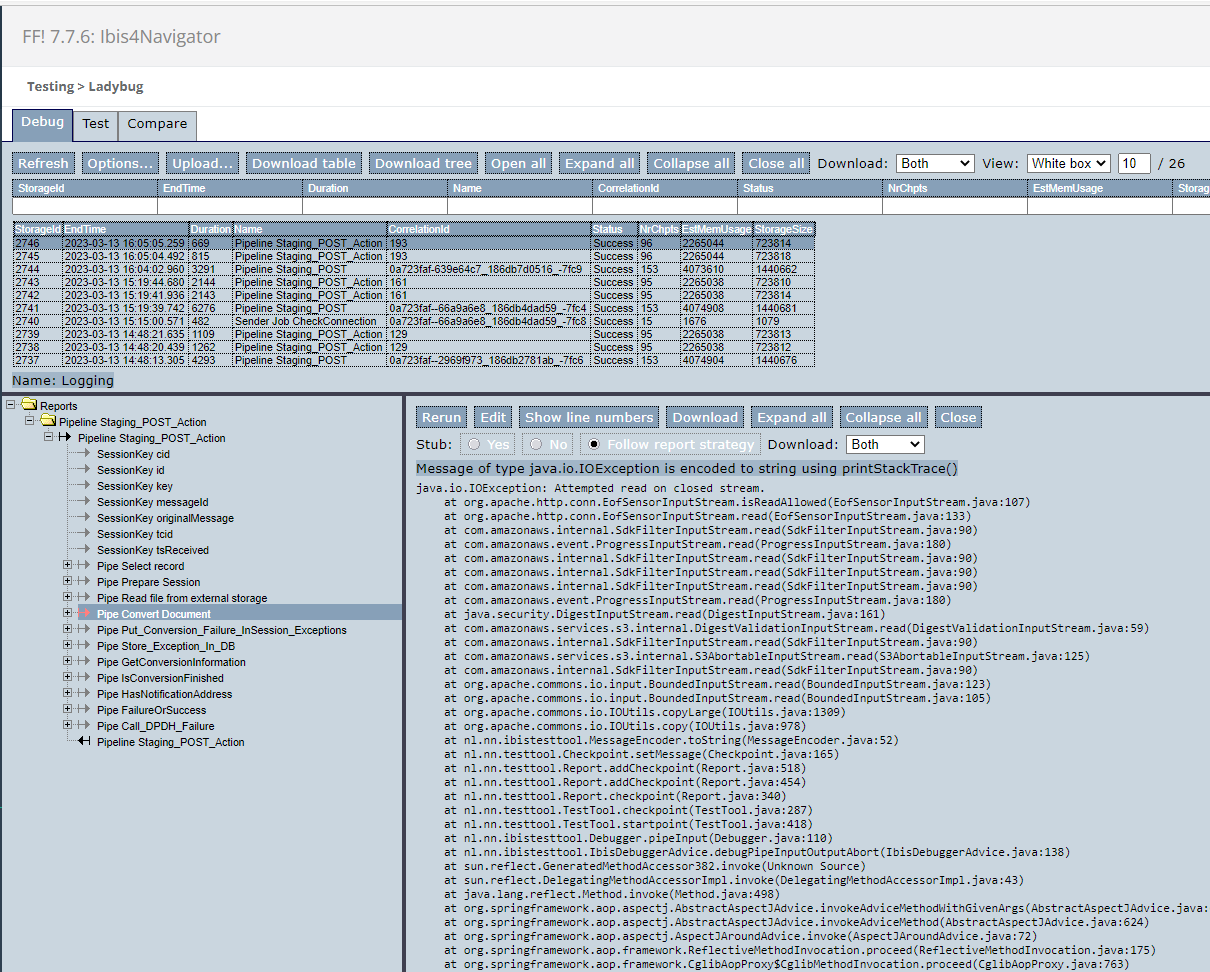This screenshot has width=1210, height=972.
Task: Click the pipe icon of Pipe Prepare Session
Action: [x=84, y=582]
